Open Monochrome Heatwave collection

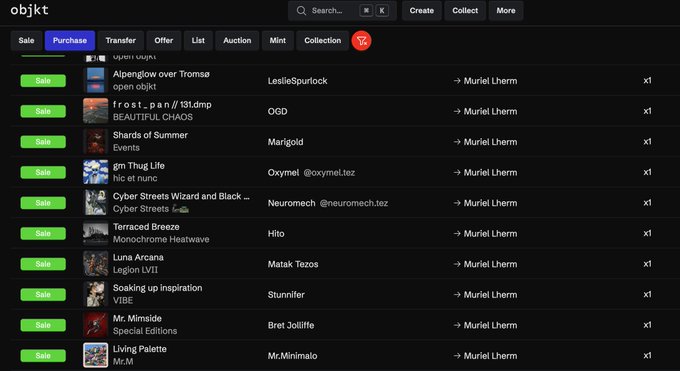coord(161,239)
